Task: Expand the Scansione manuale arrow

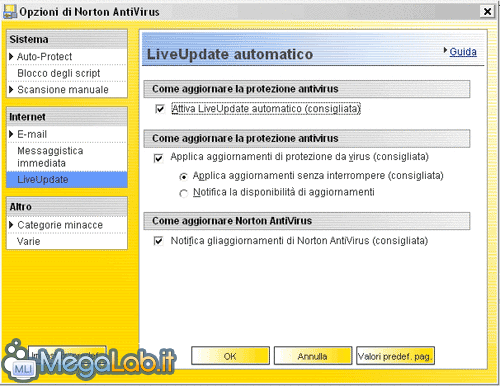Action: (x=11, y=89)
